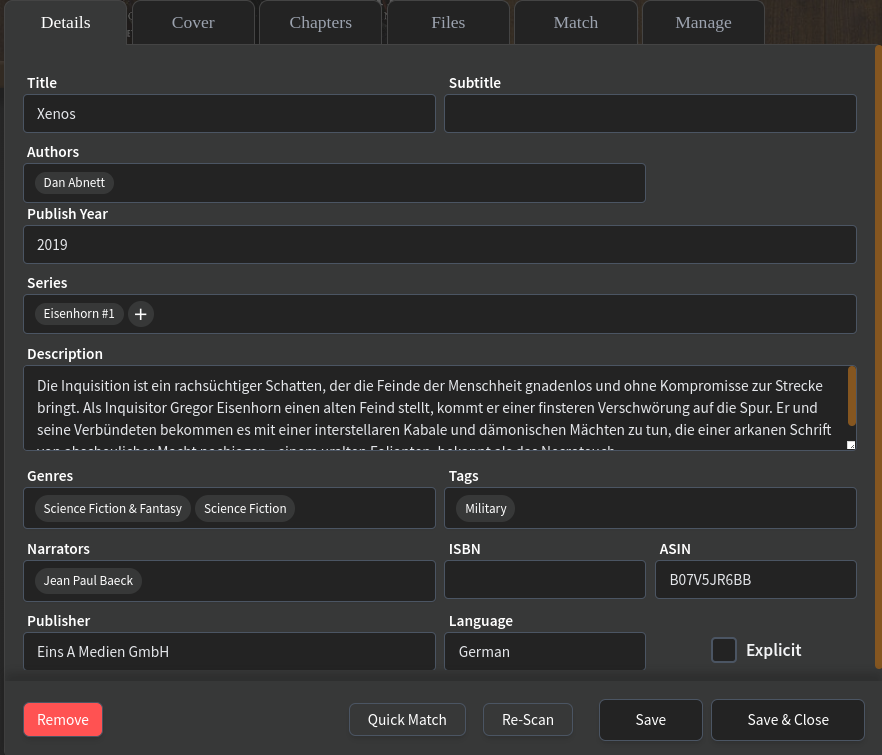Click the Eisenhorn #1 series chip

pyautogui.click(x=79, y=313)
